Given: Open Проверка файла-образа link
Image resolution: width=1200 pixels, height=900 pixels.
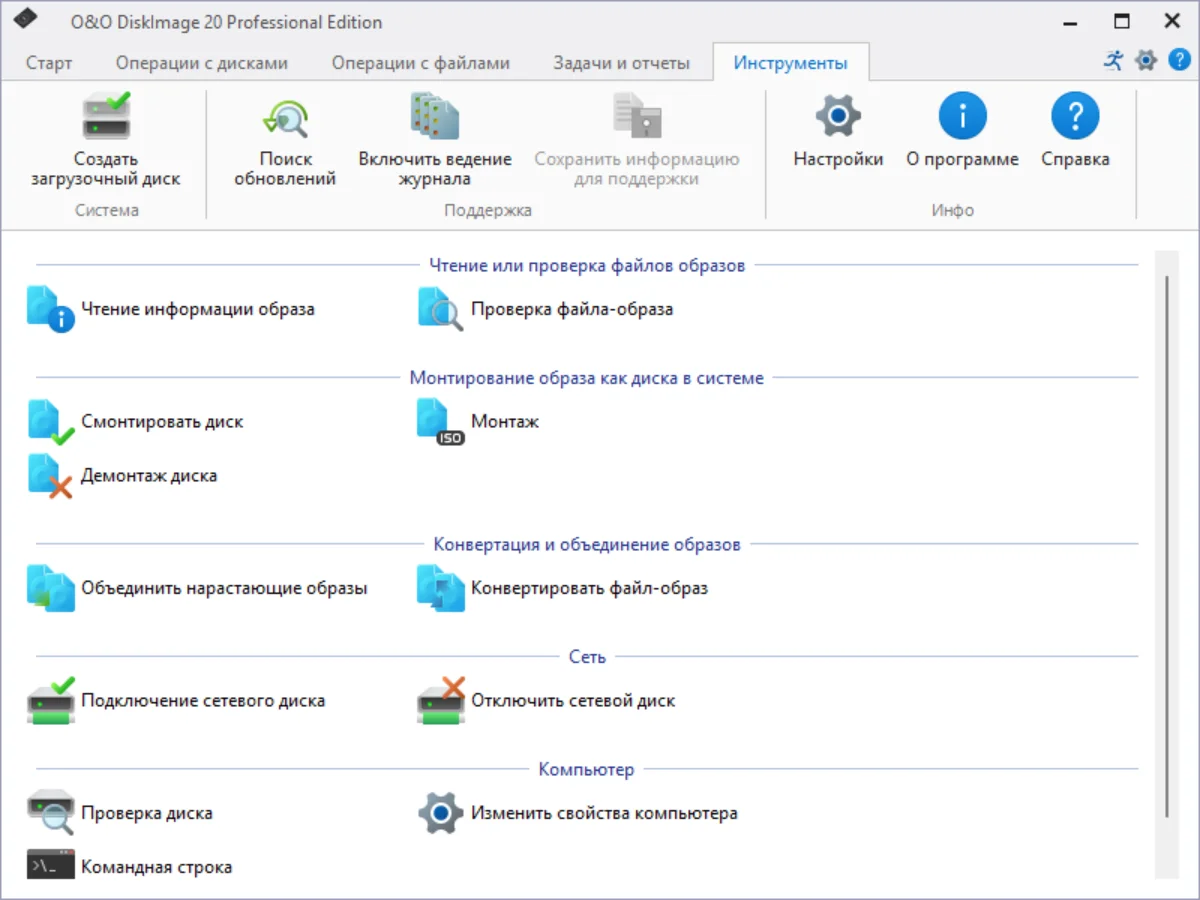Looking at the screenshot, I should tap(572, 309).
